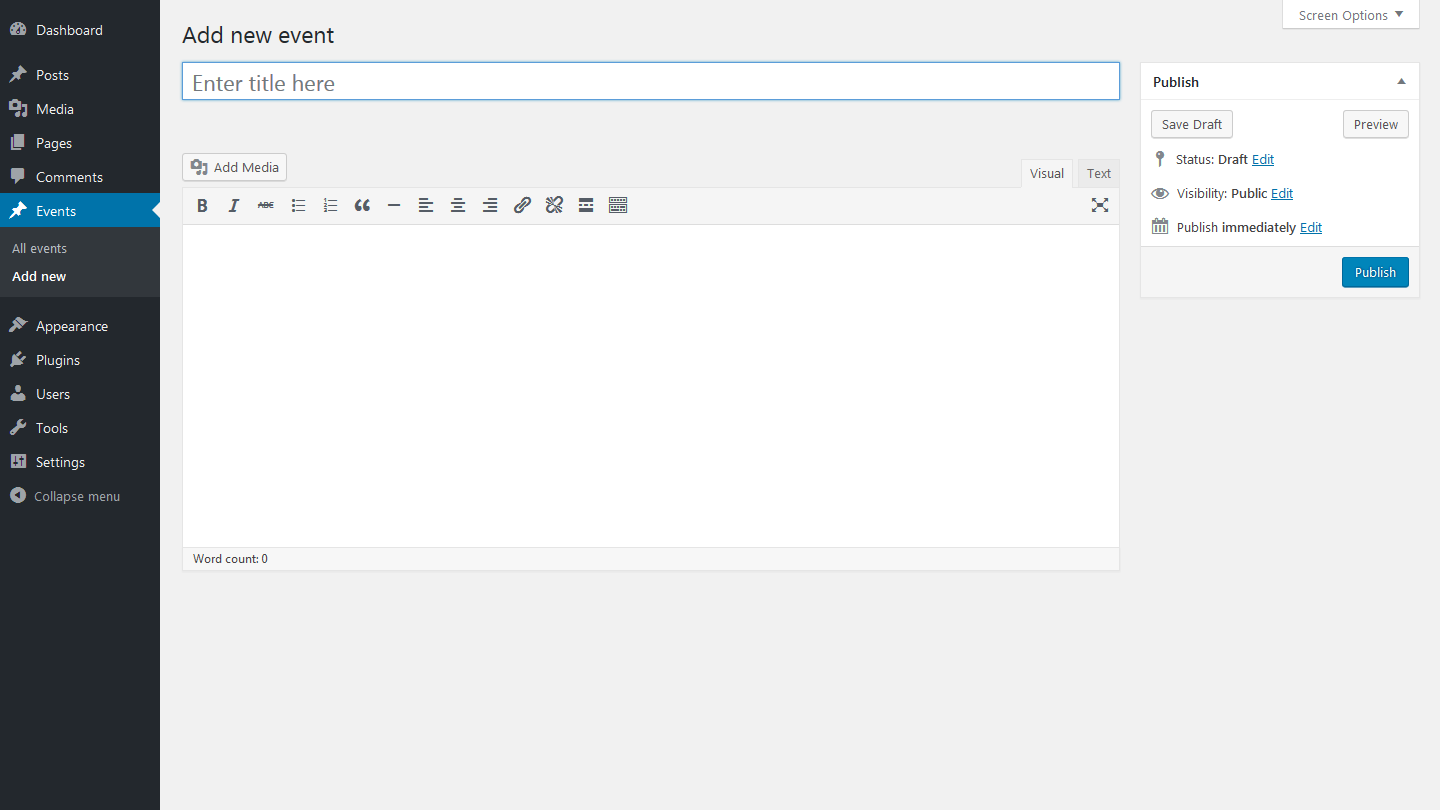Toggle the toolbar kitchen sink
Image resolution: width=1440 pixels, height=810 pixels.
click(618, 205)
